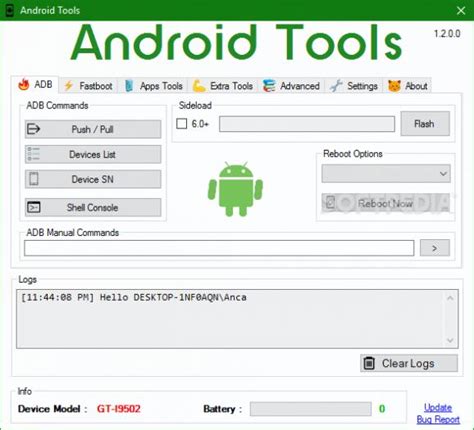
Task: Enable the 6.0+ sideload checkbox
Action: pos(182,124)
